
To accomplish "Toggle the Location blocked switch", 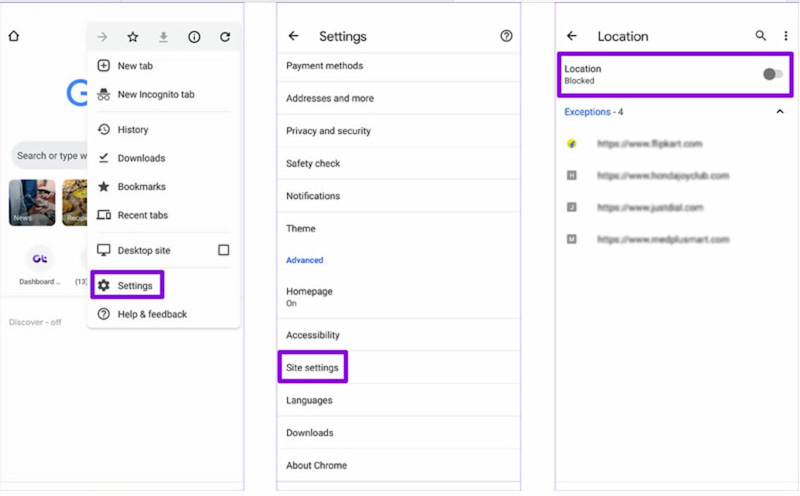I will (x=772, y=74).
